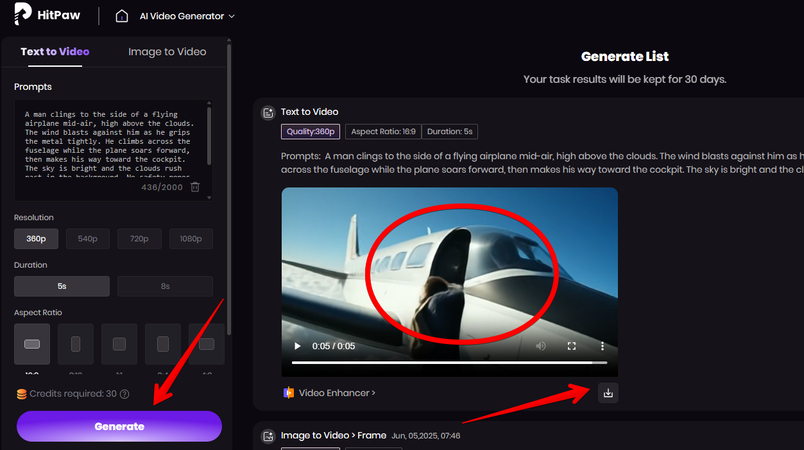Select the fifth aspect ratio option
The image size is (804, 450).
pyautogui.click(x=207, y=344)
